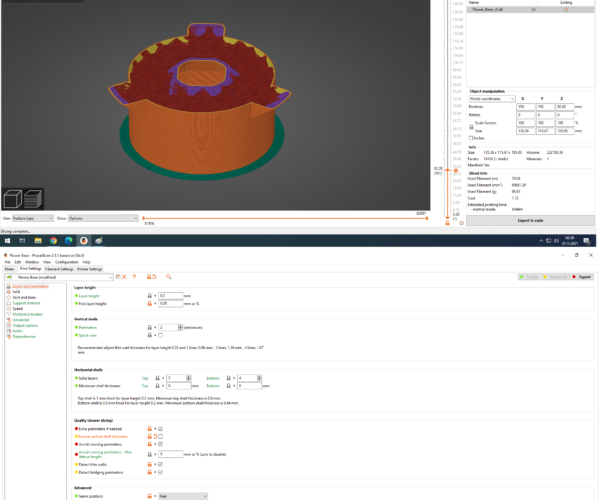Open Edge browser from taskbar
This screenshot has height=500, width=600.
tap(68, 241)
